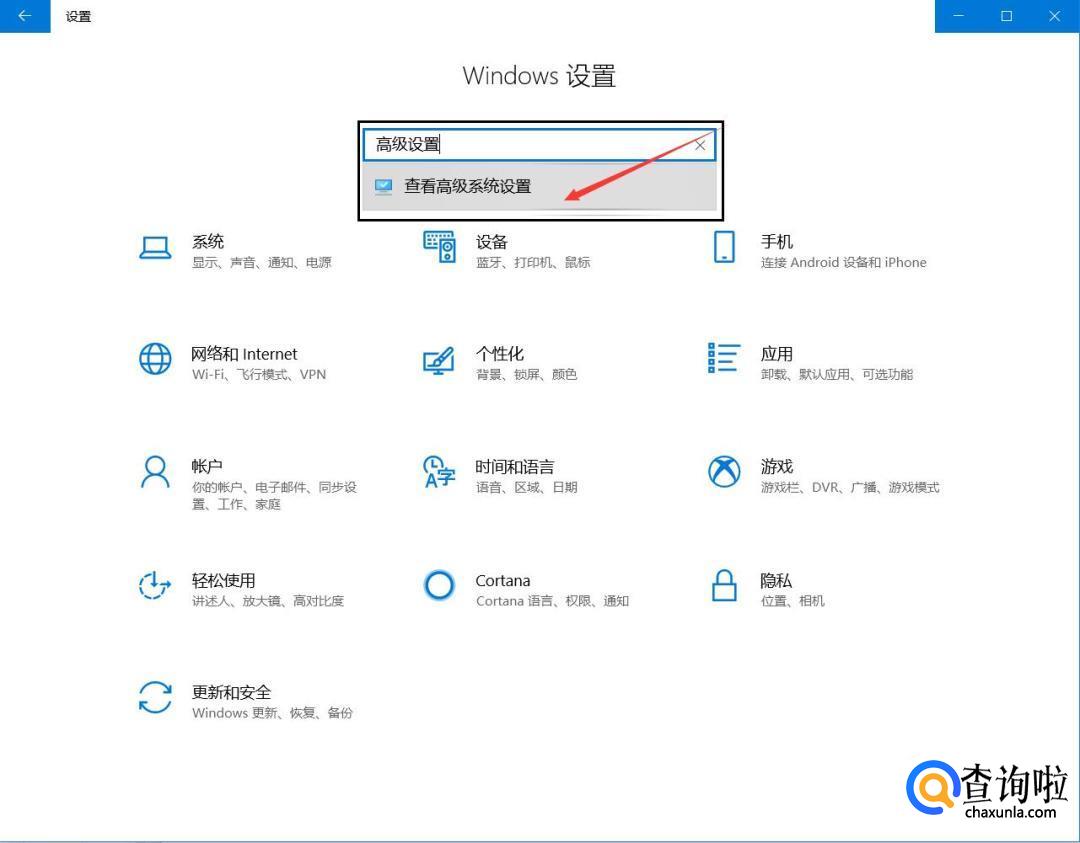
Task: Open the 隐私 settings title
Action: point(776,580)
